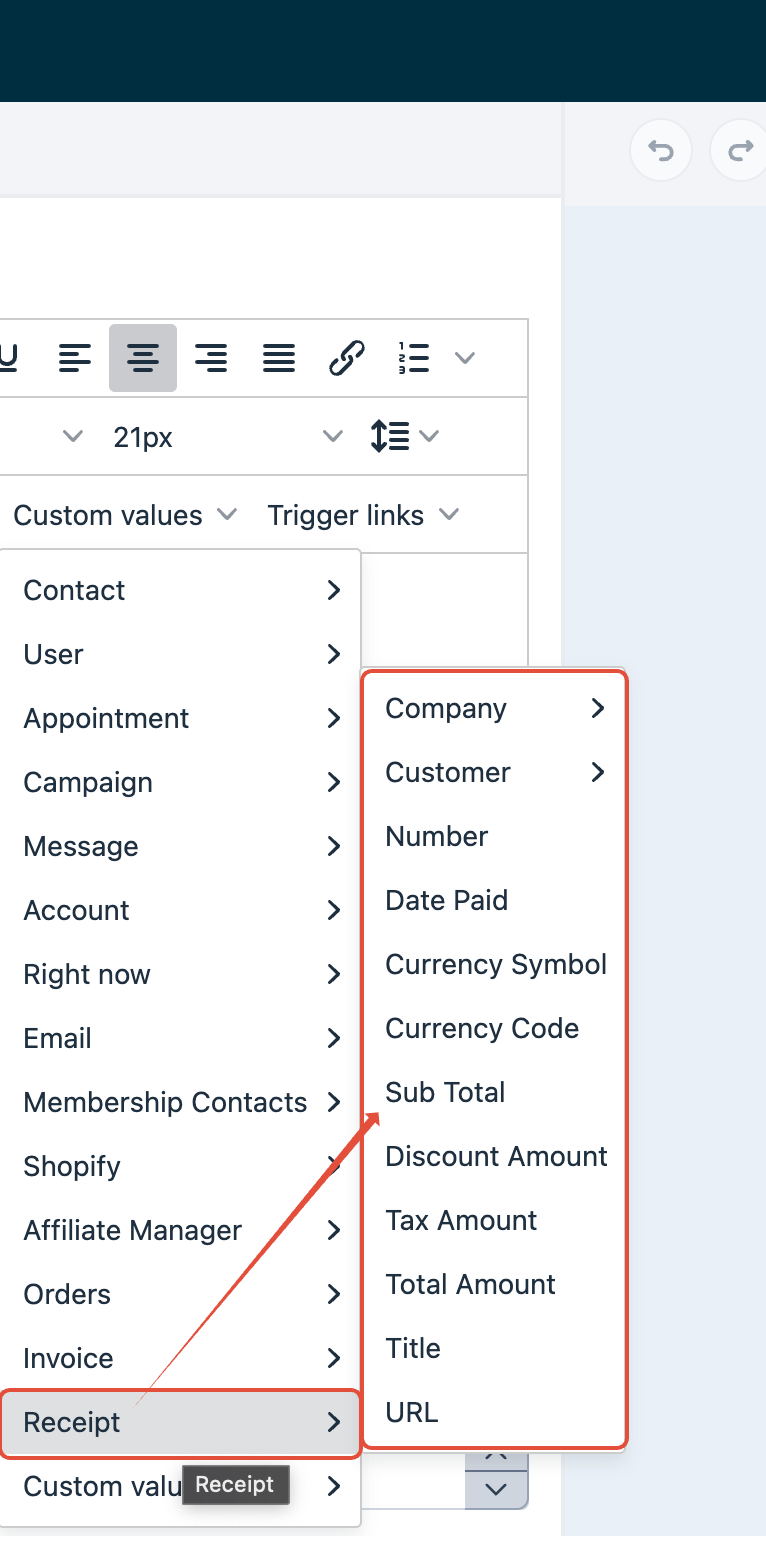Expand the Company submenu

(x=496, y=708)
